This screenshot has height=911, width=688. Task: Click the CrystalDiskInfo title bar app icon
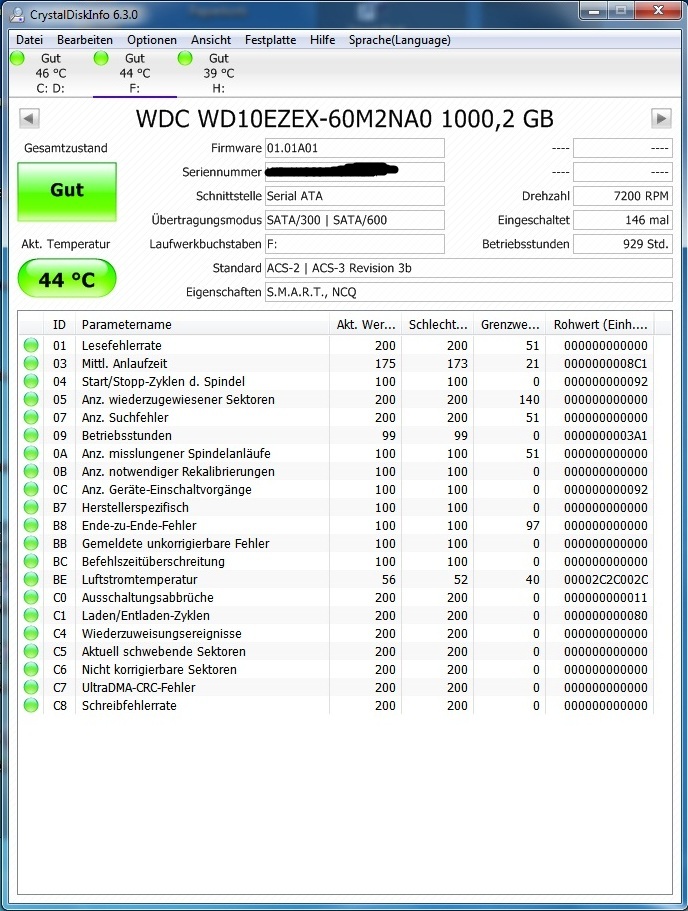18,15
